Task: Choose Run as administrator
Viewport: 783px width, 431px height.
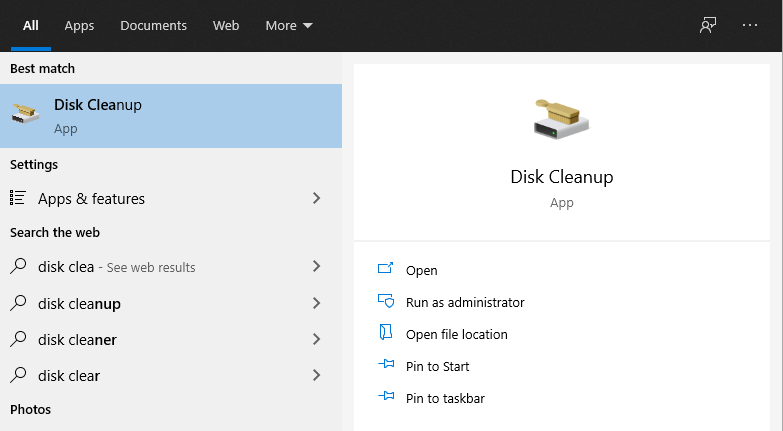Action: click(x=465, y=302)
